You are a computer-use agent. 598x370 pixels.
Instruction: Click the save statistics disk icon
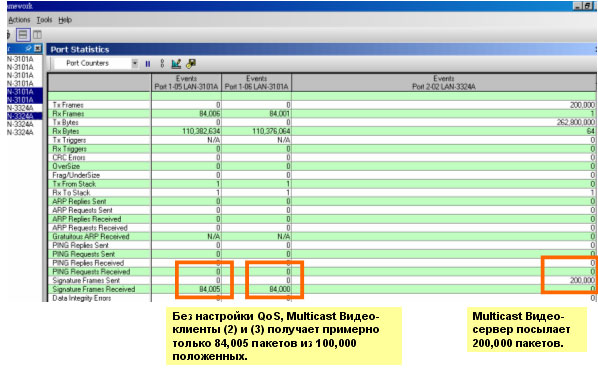[191, 64]
